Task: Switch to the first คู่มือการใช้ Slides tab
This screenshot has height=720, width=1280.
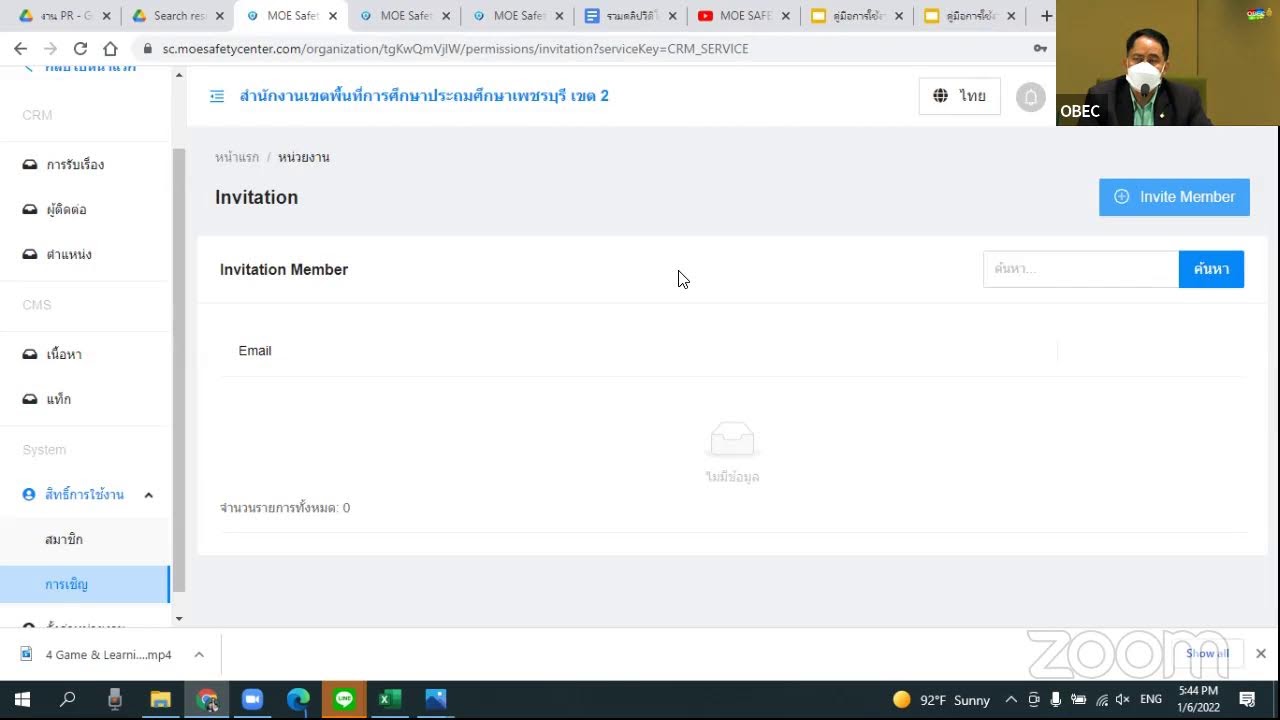Action: pos(858,16)
